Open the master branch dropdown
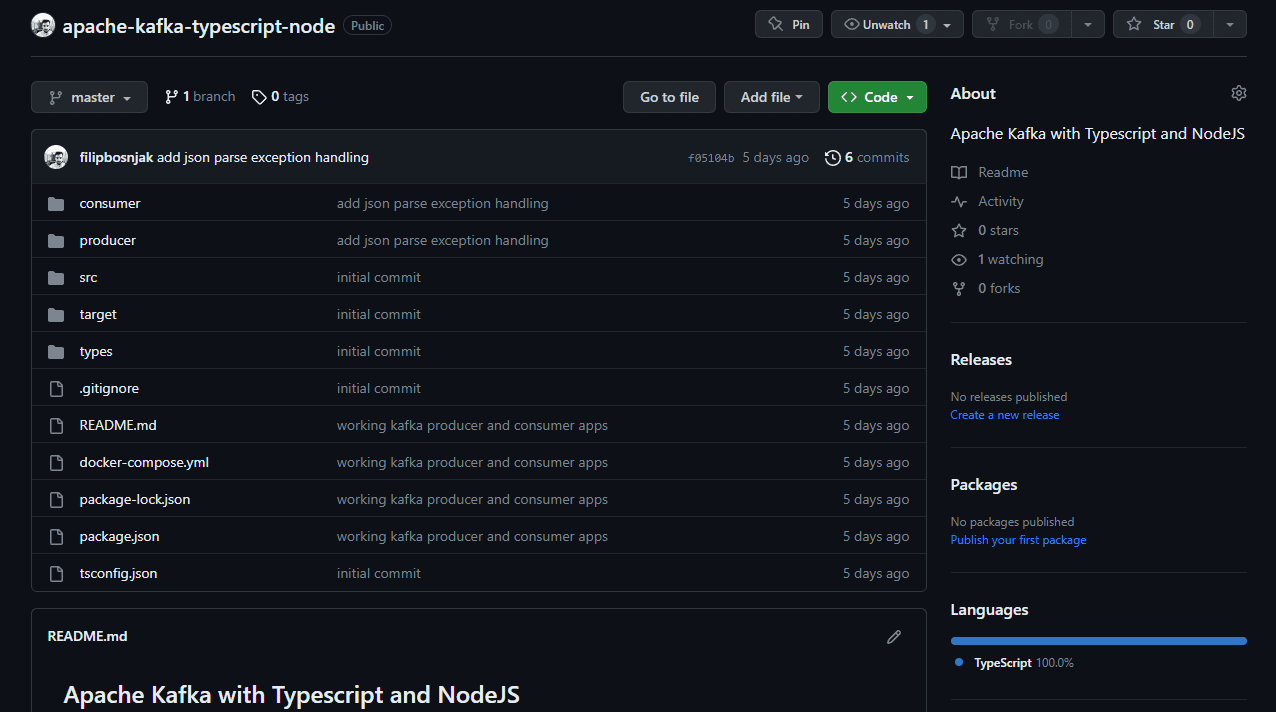This screenshot has width=1276, height=712. pyautogui.click(x=89, y=97)
